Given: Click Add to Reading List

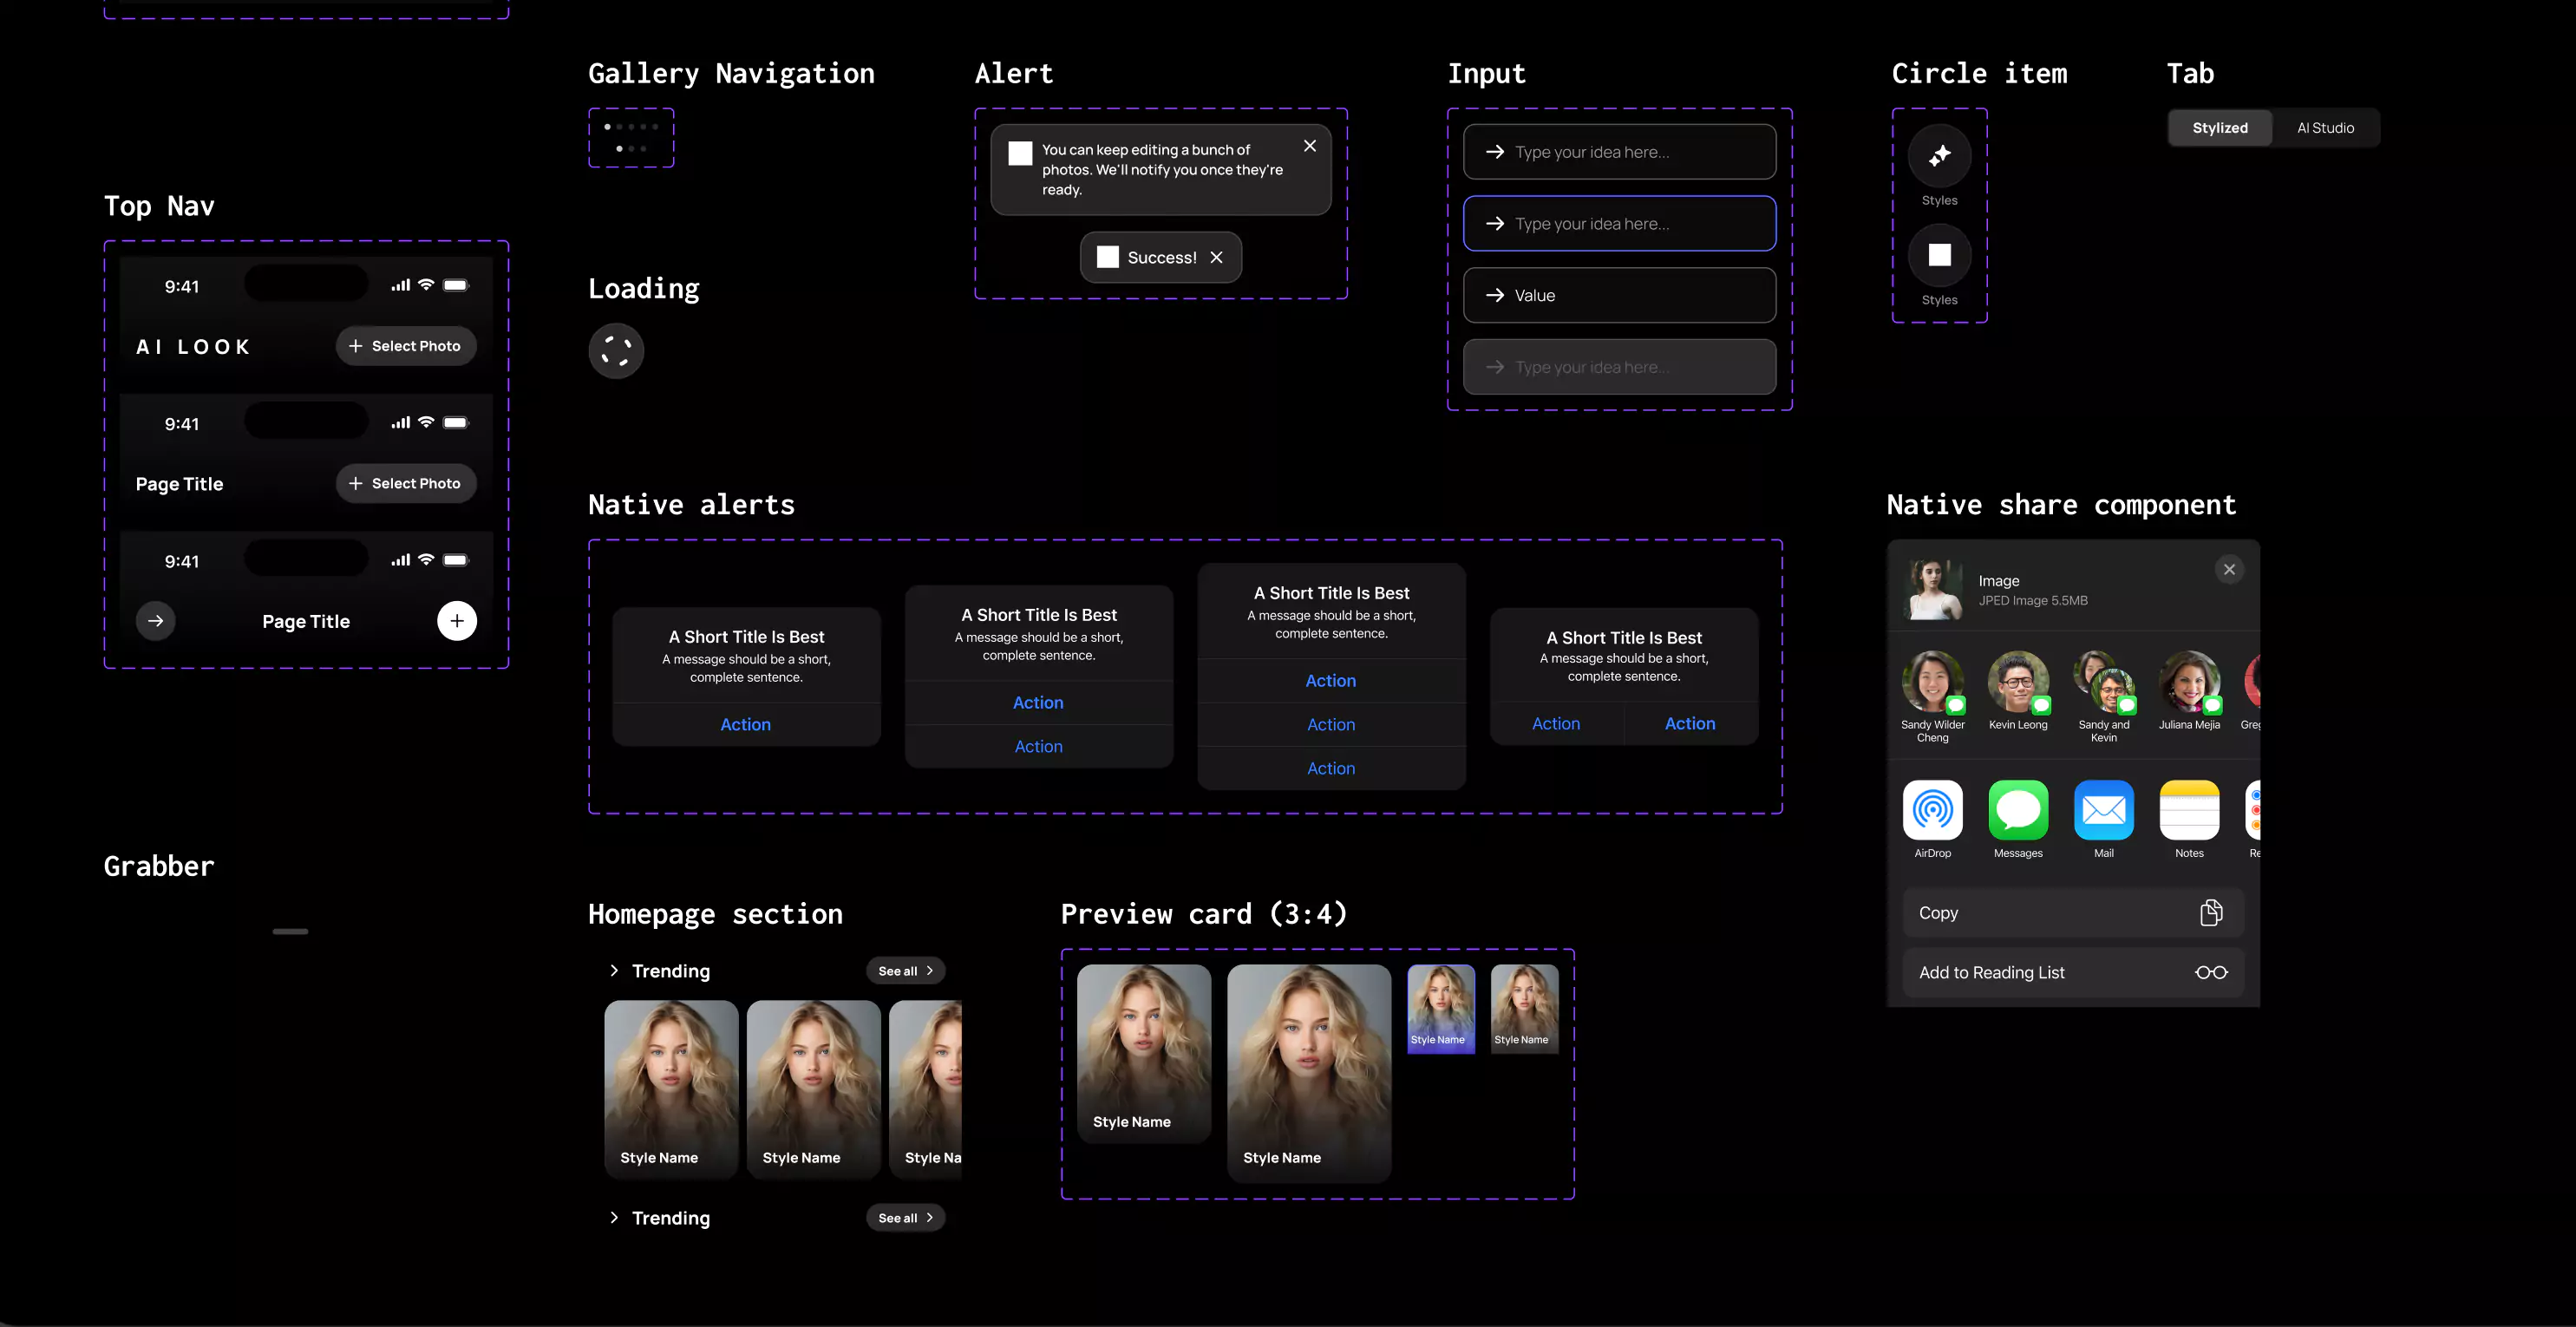Looking at the screenshot, I should (x=2072, y=973).
